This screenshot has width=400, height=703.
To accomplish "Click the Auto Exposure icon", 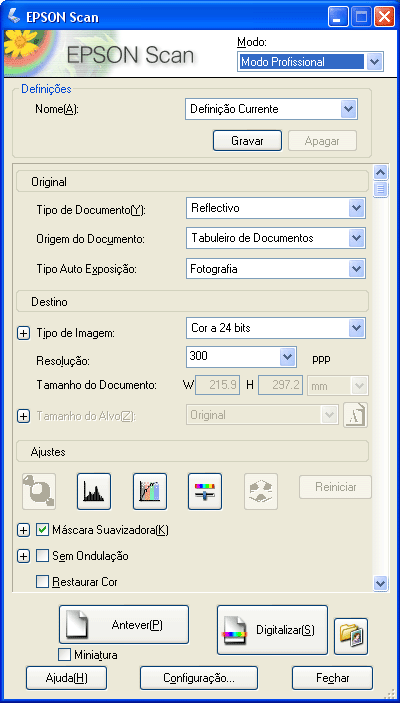I will [x=39, y=491].
